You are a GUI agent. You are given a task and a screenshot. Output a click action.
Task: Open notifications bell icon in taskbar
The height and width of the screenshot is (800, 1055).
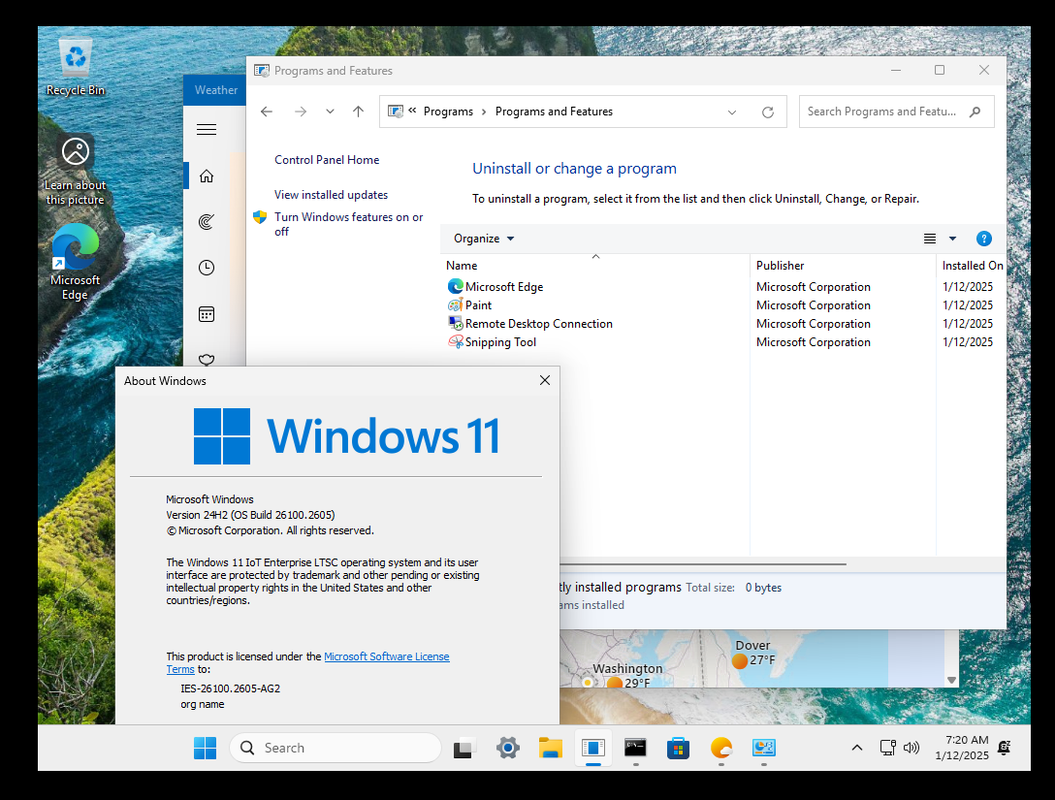pyautogui.click(x=1005, y=748)
